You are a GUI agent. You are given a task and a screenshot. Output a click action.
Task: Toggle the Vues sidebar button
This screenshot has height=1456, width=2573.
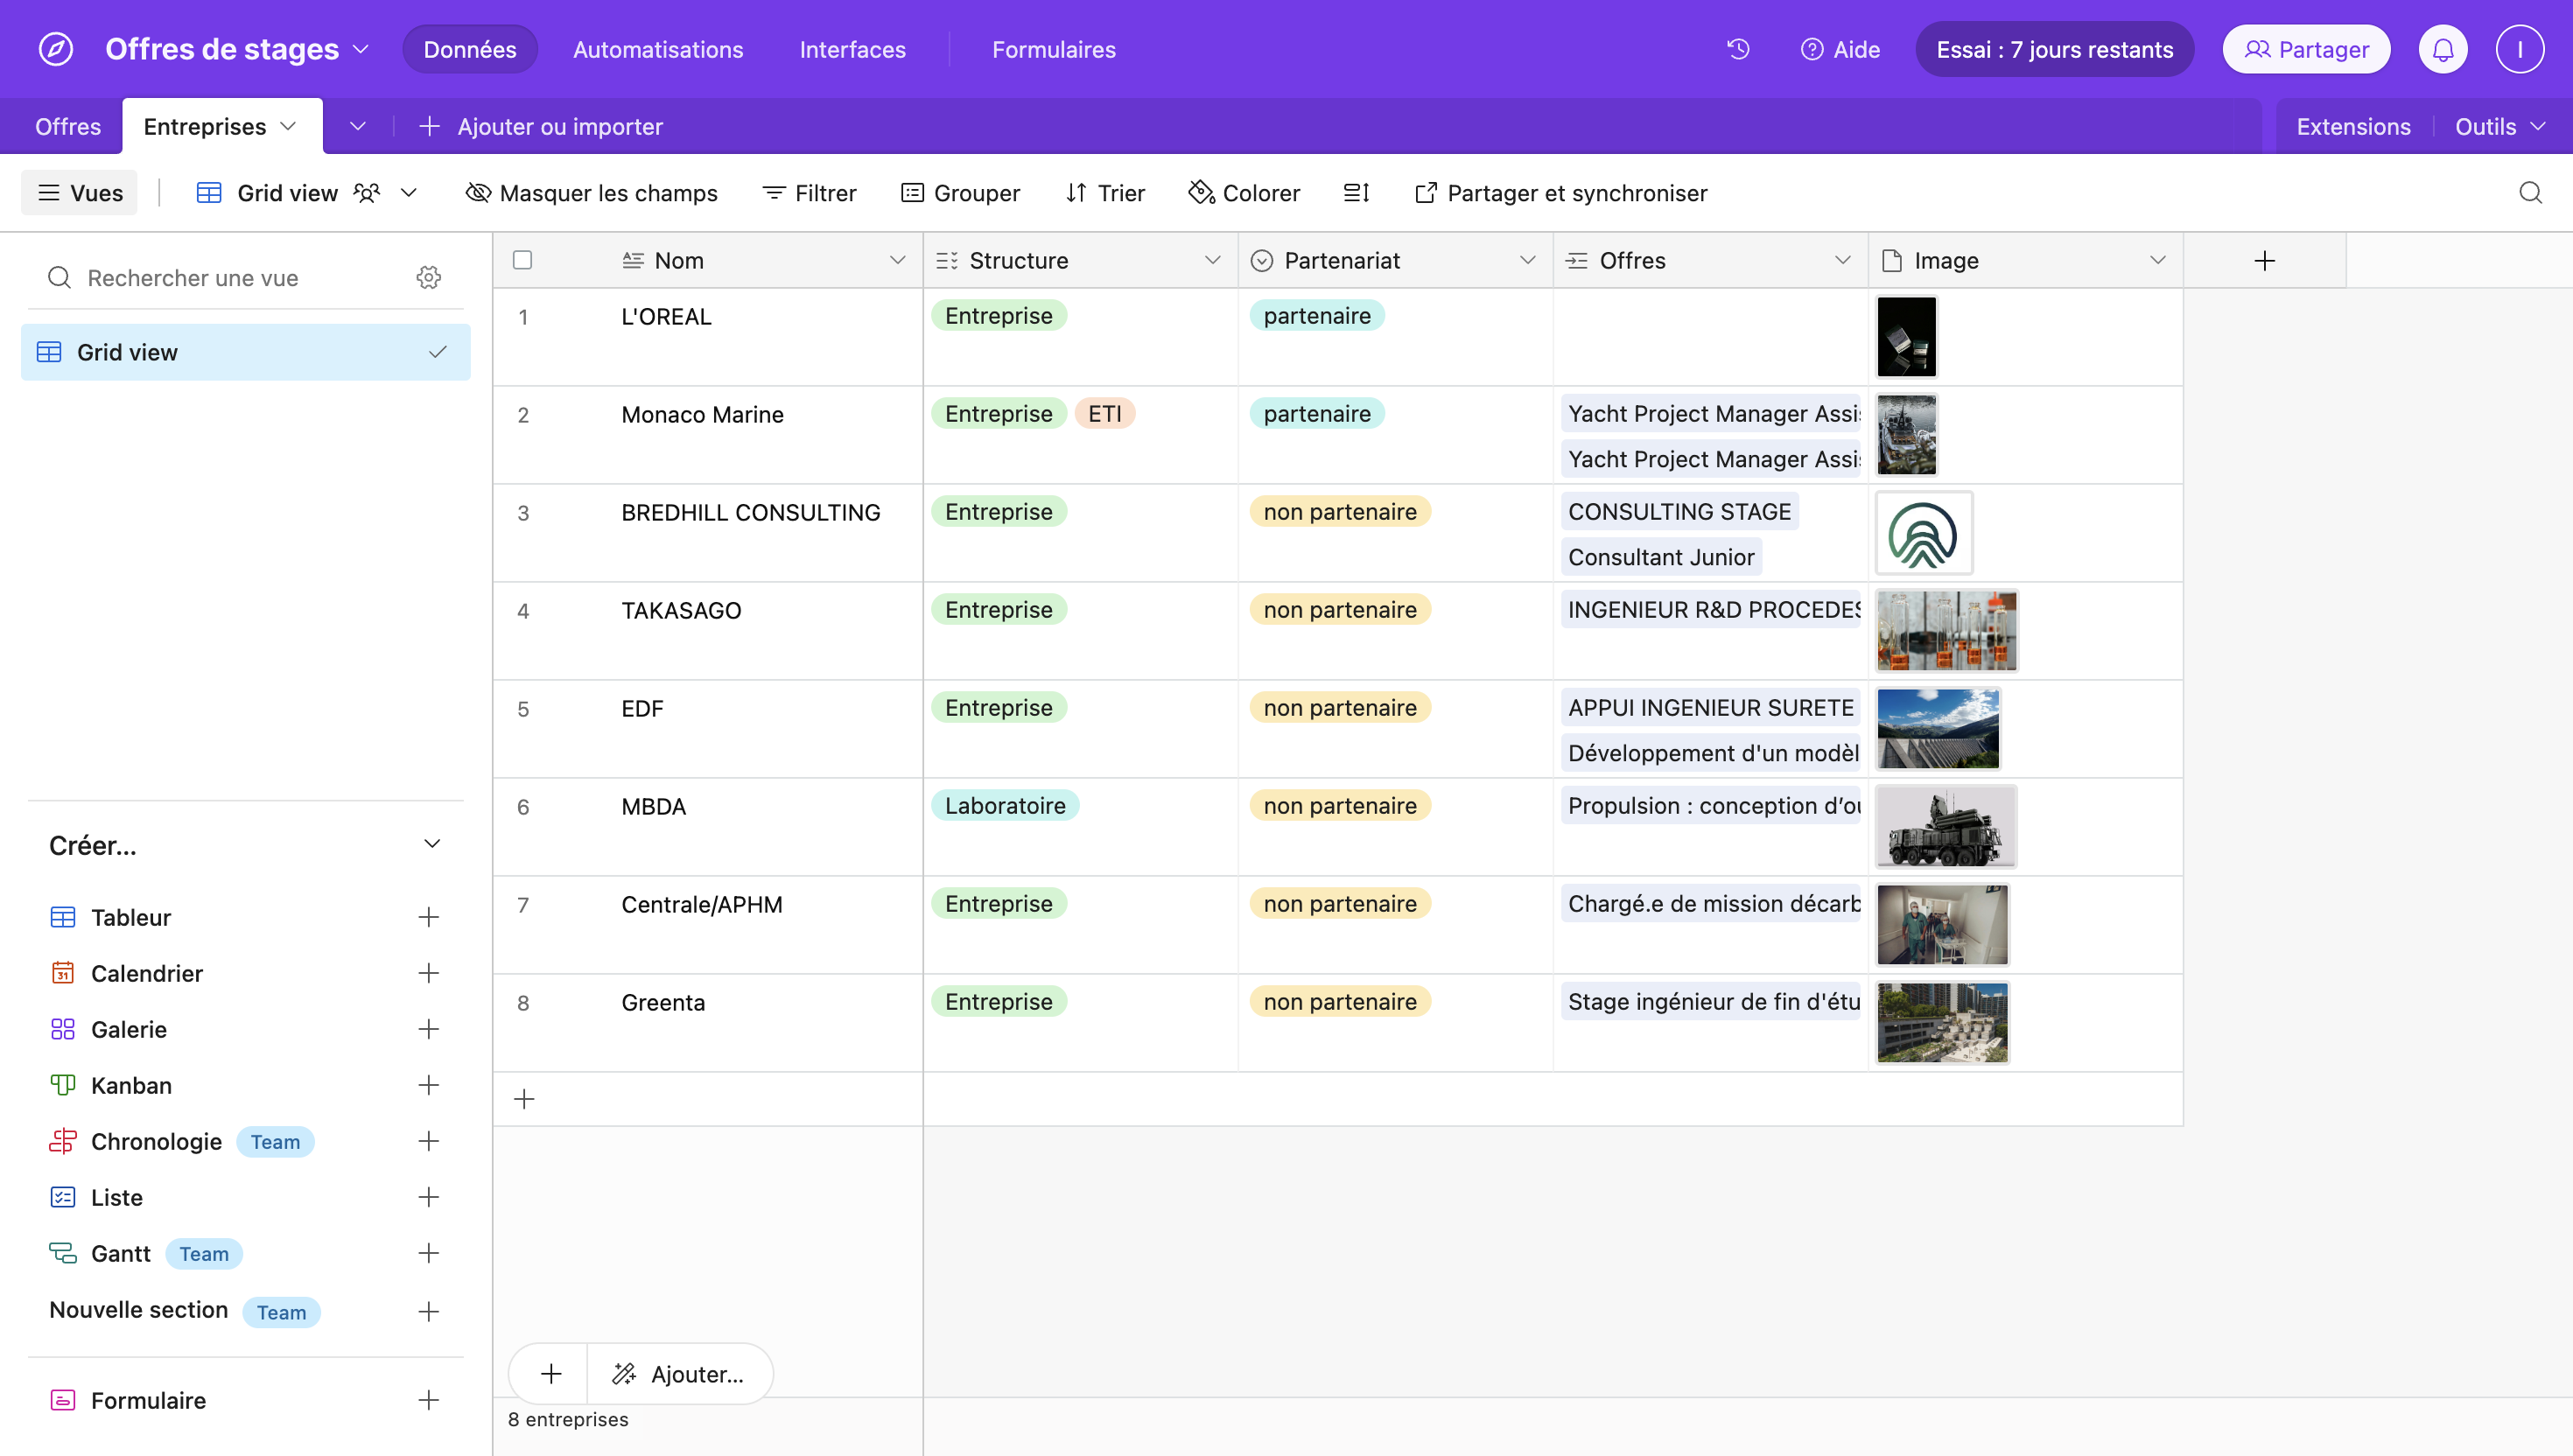click(x=80, y=193)
